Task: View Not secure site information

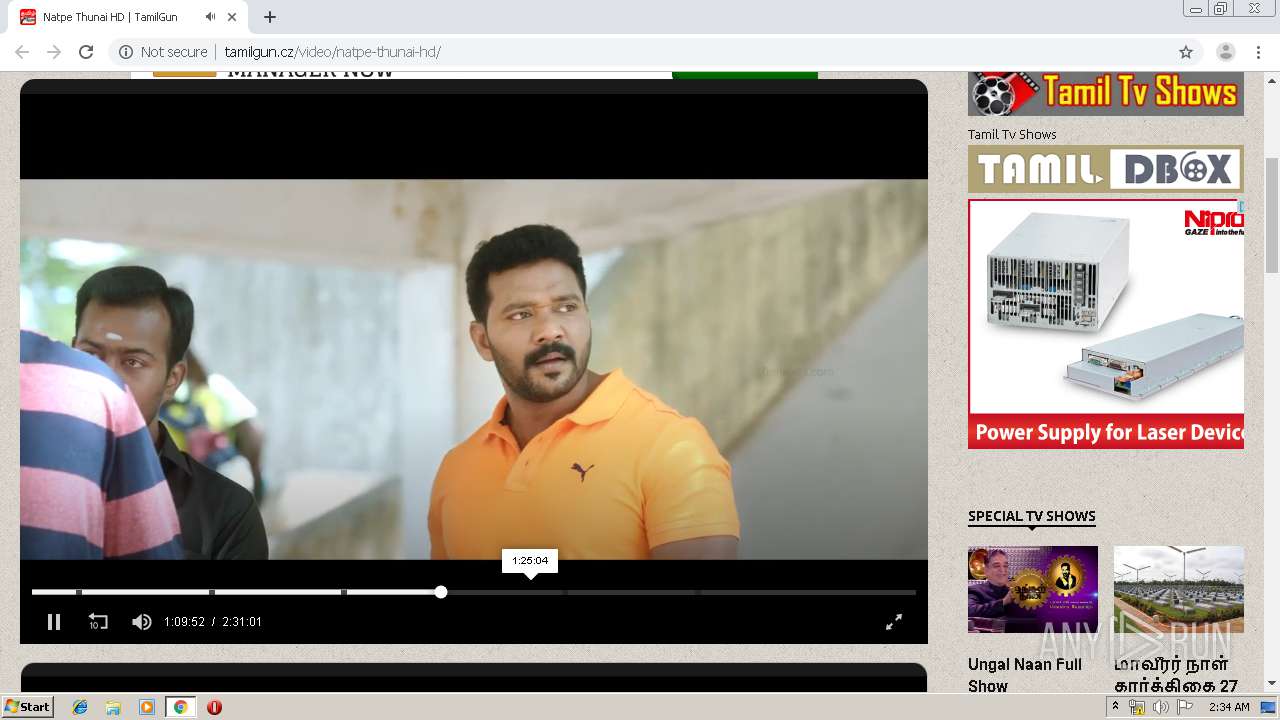Action: click(x=163, y=52)
